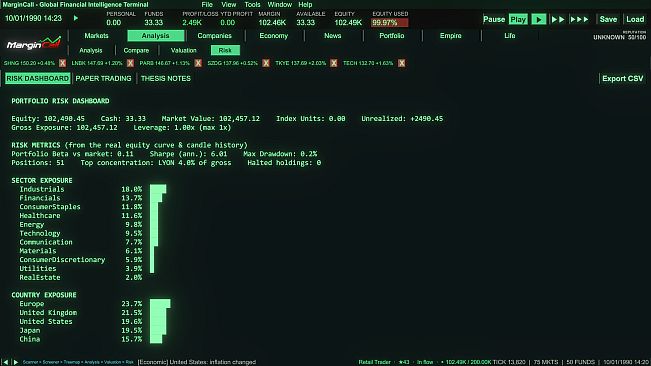Open the Tools menu
The image size is (651, 366).
click(x=252, y=5)
